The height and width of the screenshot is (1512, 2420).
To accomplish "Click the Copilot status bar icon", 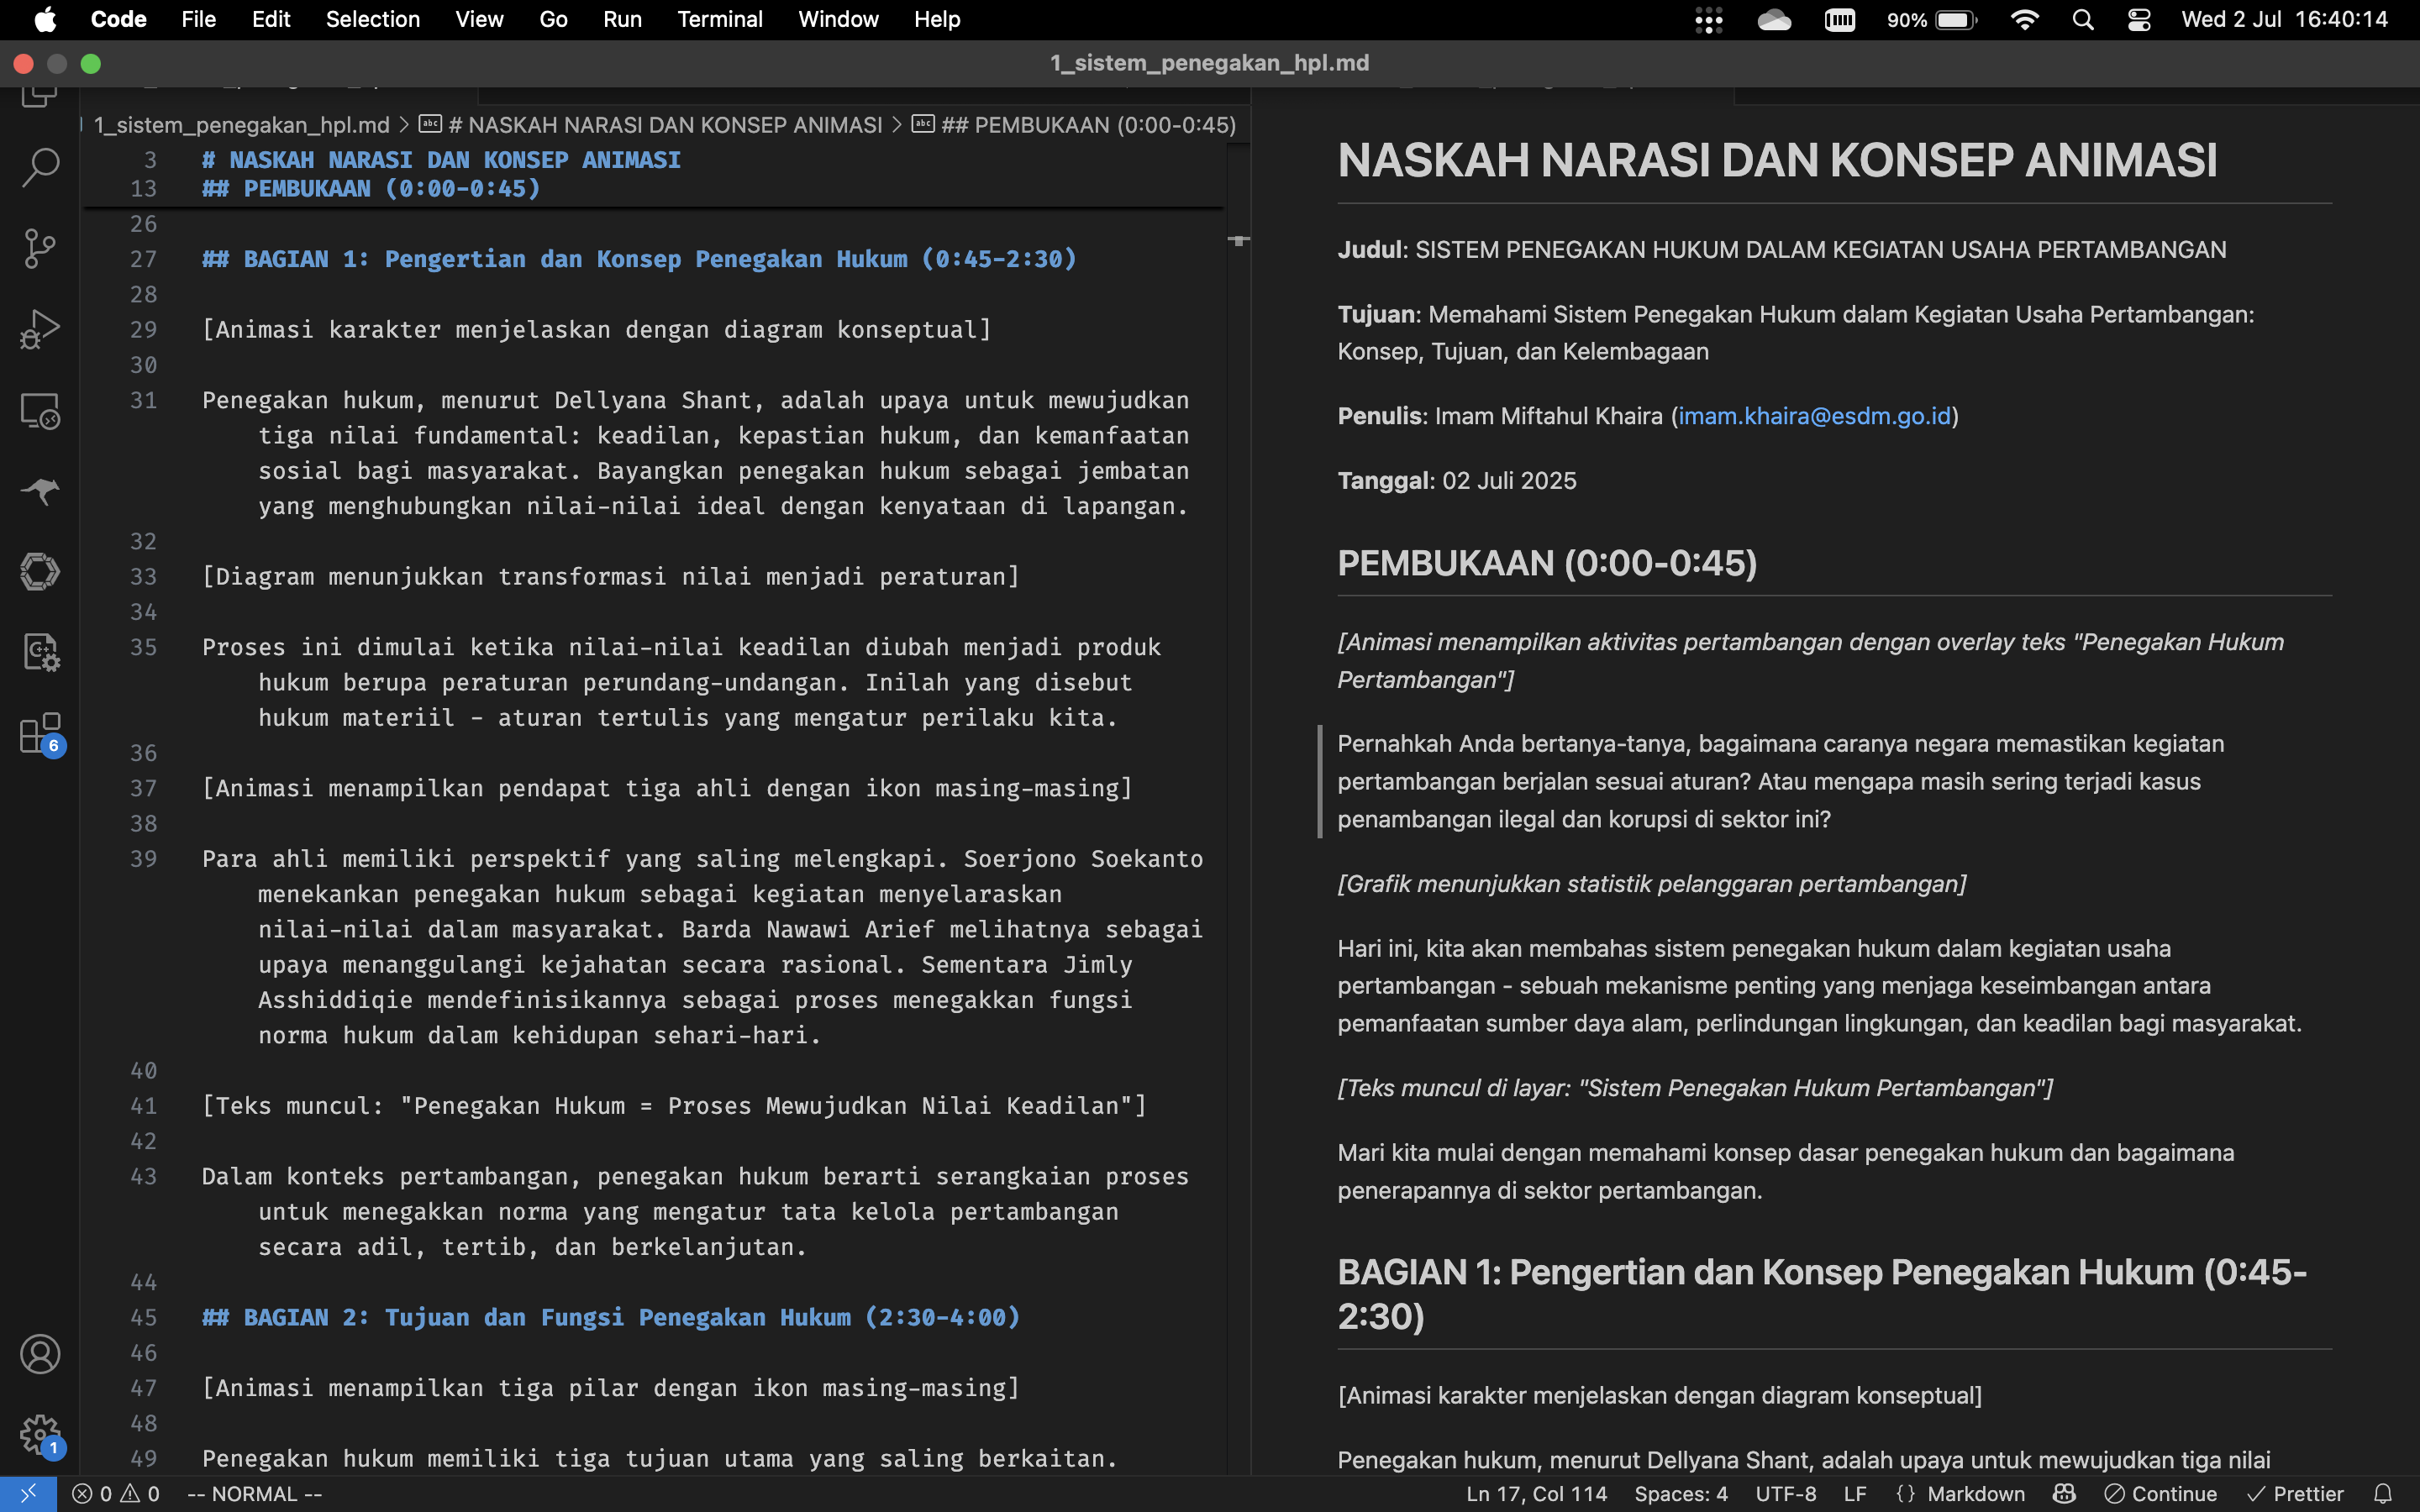I will (2064, 1494).
